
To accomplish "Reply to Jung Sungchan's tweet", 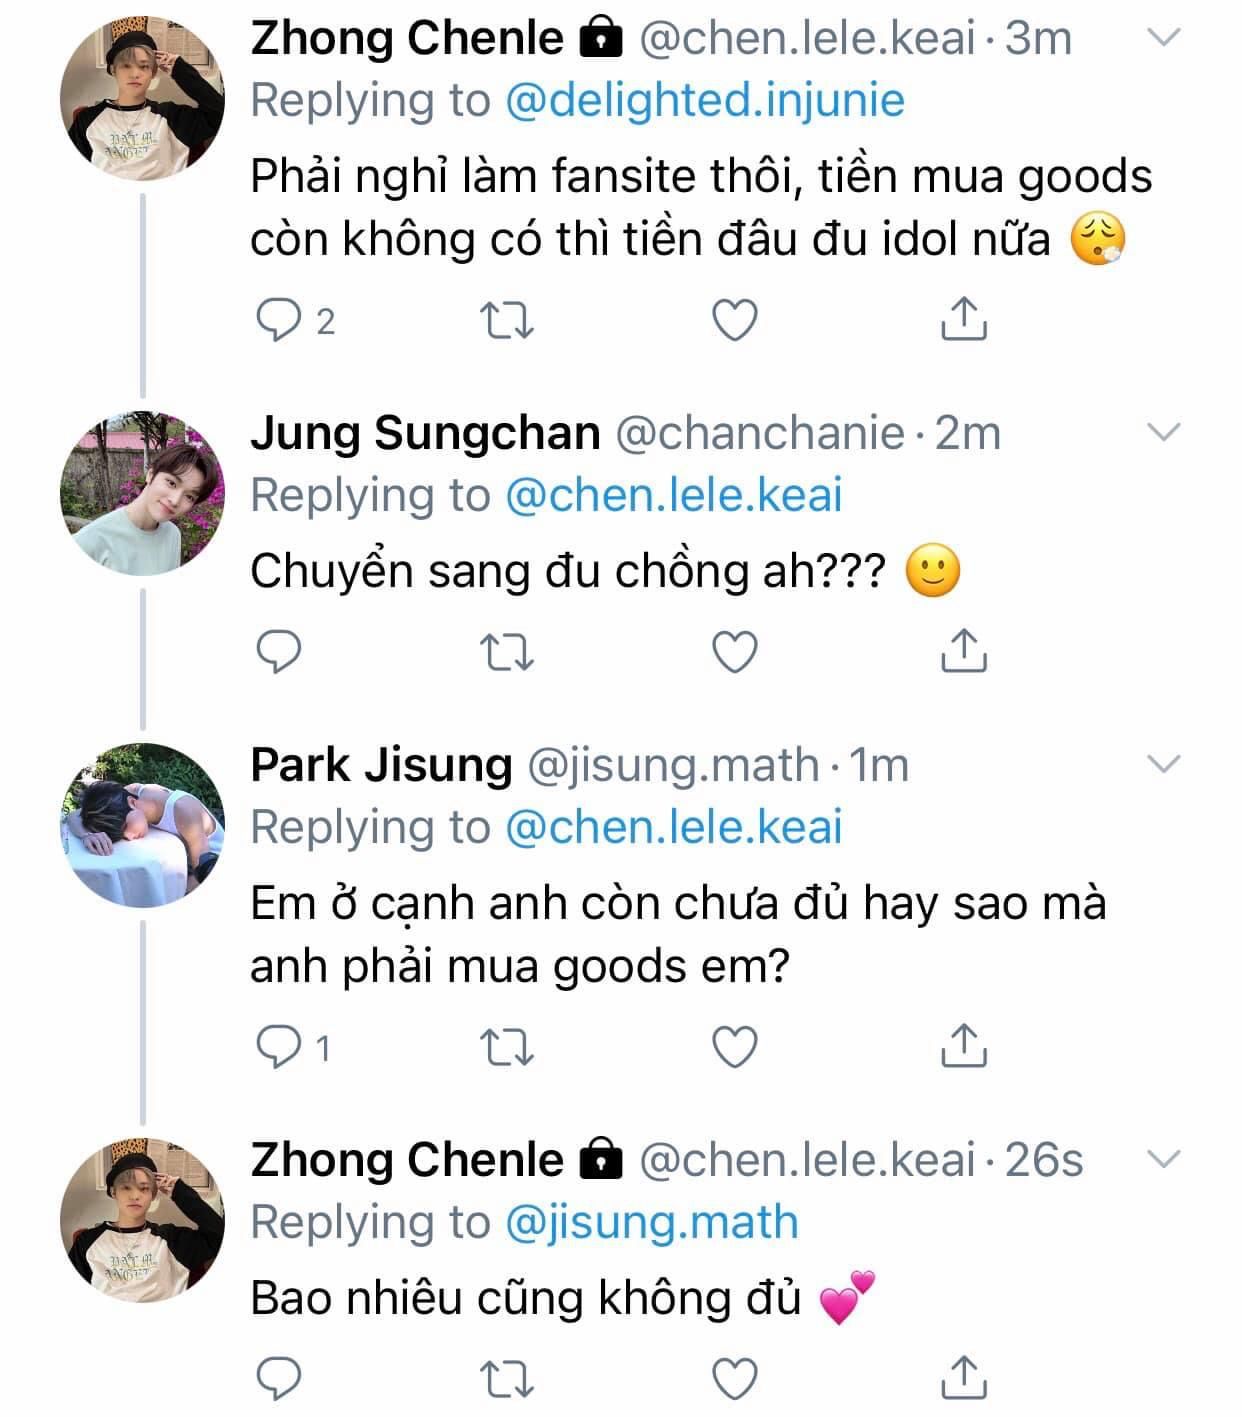I will pos(280,652).
